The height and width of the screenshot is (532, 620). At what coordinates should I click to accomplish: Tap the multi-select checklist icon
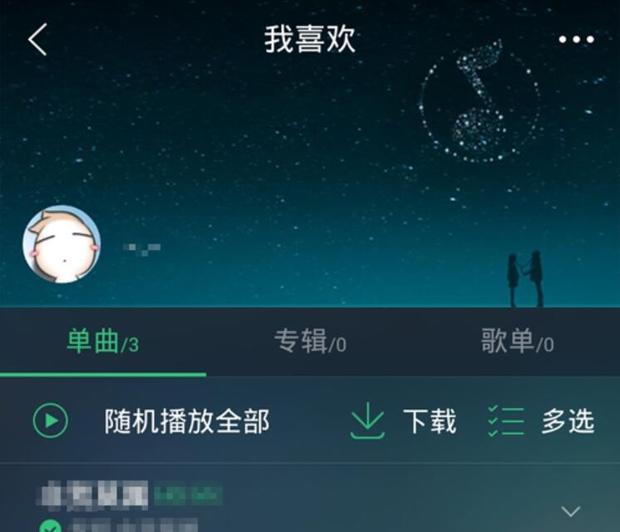click(x=507, y=421)
